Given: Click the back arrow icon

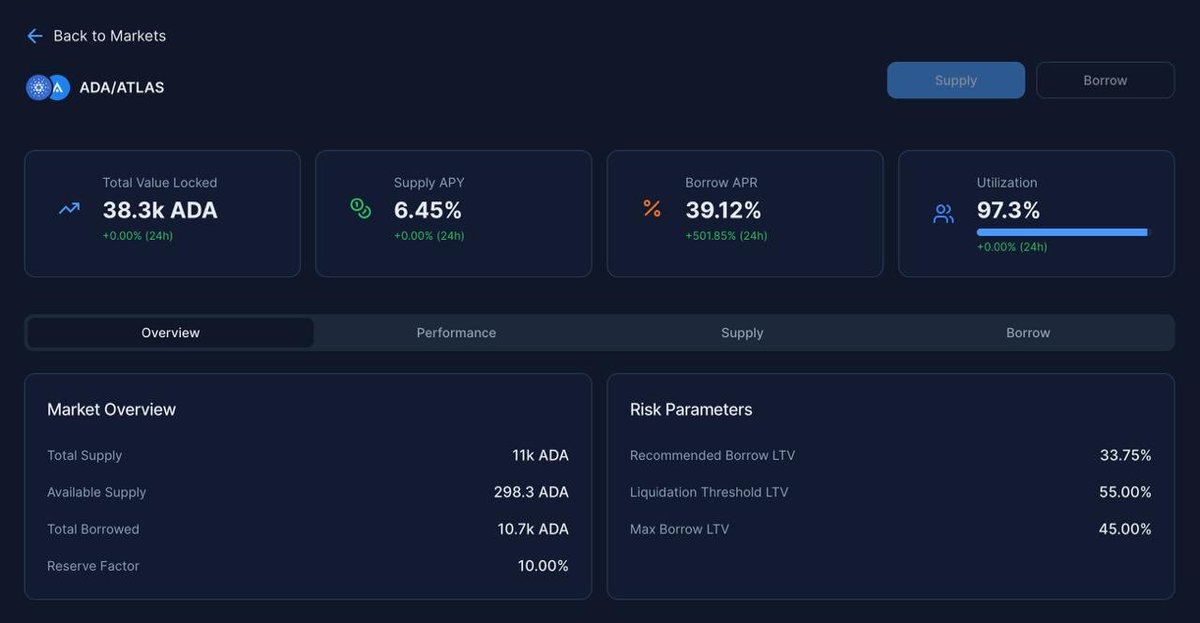Looking at the screenshot, I should pyautogui.click(x=34, y=36).
